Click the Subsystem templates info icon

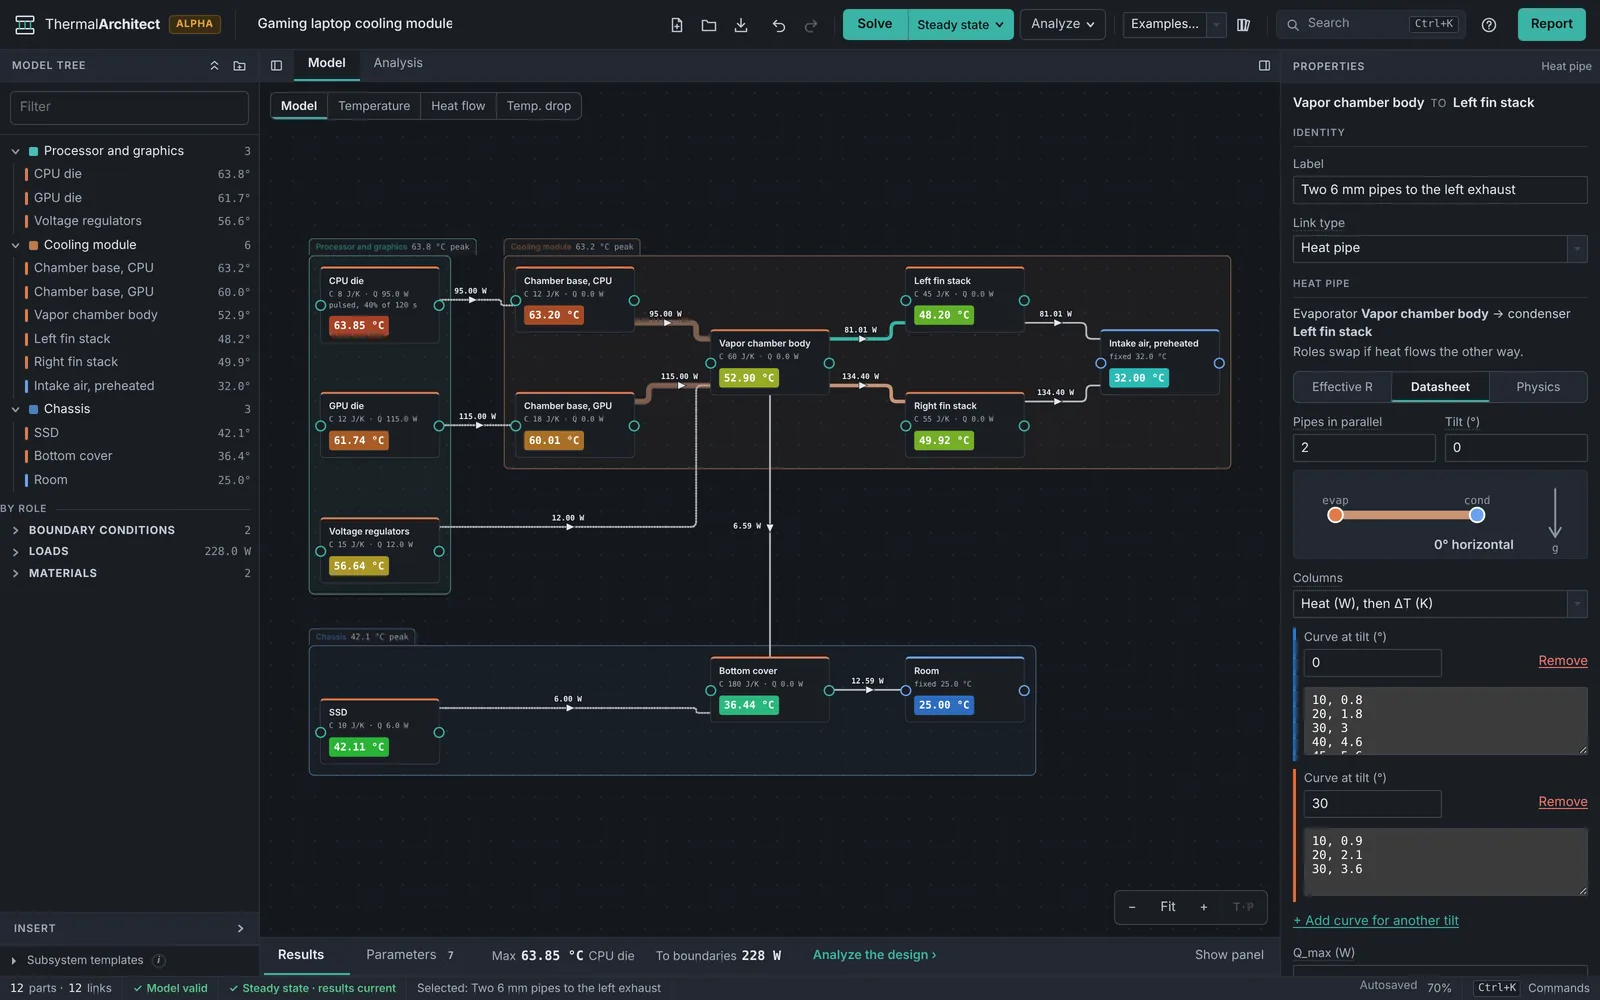click(158, 960)
